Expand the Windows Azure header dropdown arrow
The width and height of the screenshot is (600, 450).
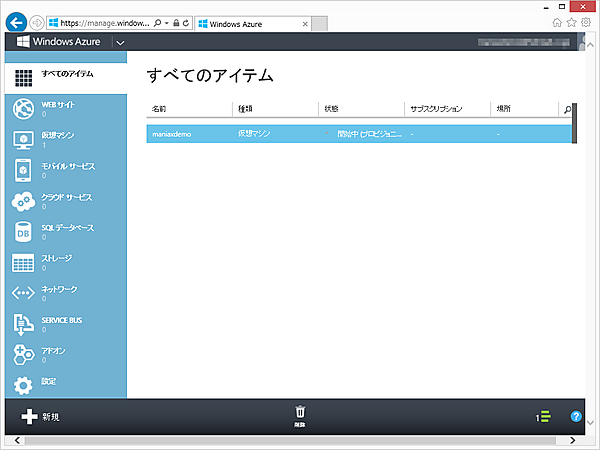click(120, 42)
